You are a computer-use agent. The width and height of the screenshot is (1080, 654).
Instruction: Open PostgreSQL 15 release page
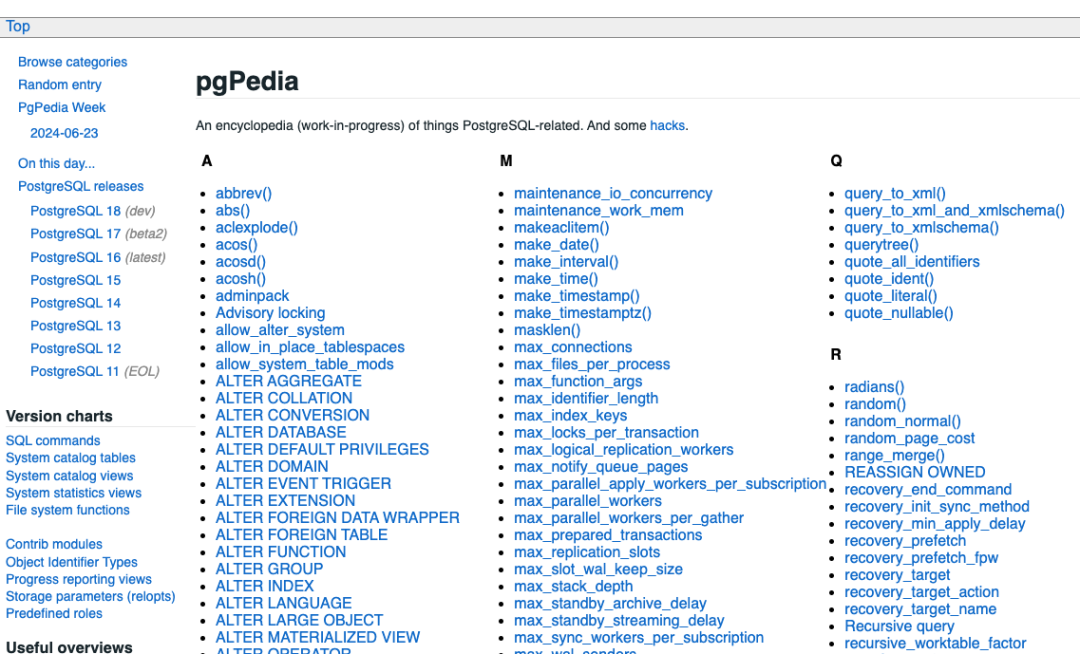[x=75, y=280]
